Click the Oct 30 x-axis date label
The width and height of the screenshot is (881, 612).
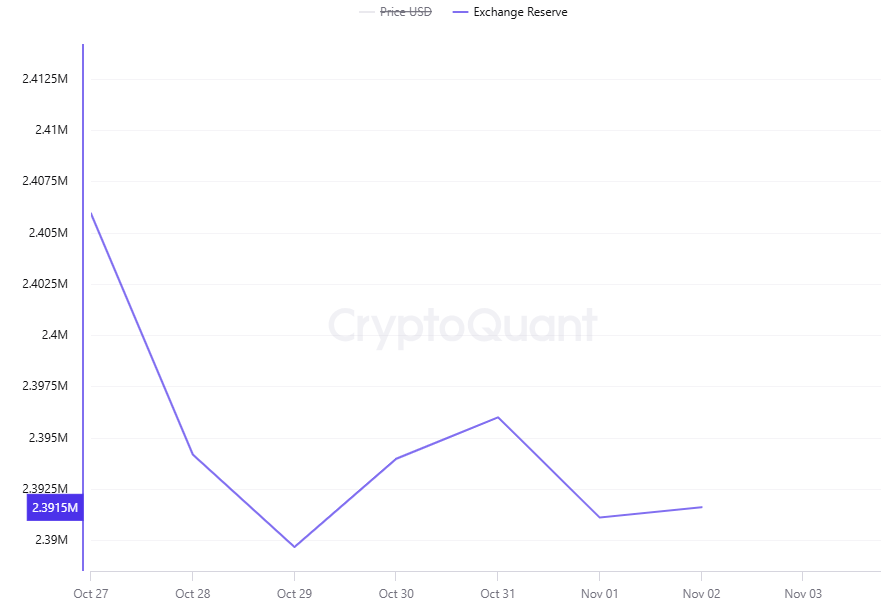pyautogui.click(x=396, y=594)
